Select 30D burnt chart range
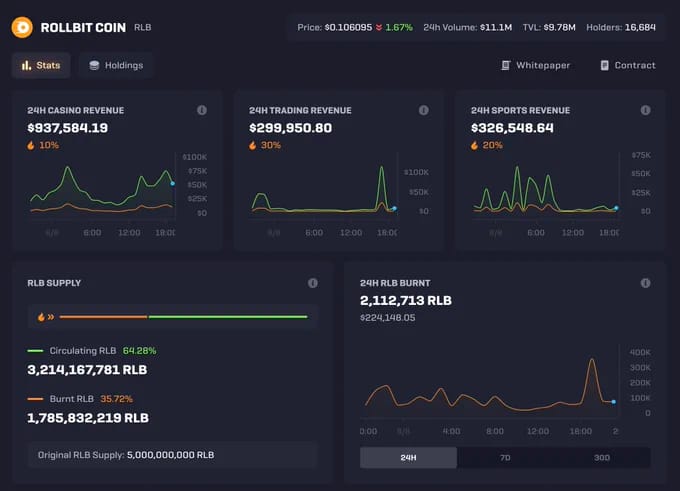Screen dimensions: 680x491 point(602,458)
